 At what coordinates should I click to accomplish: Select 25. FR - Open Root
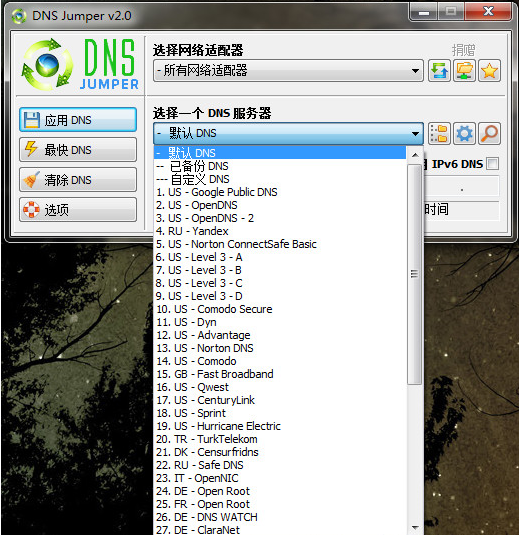(280, 504)
